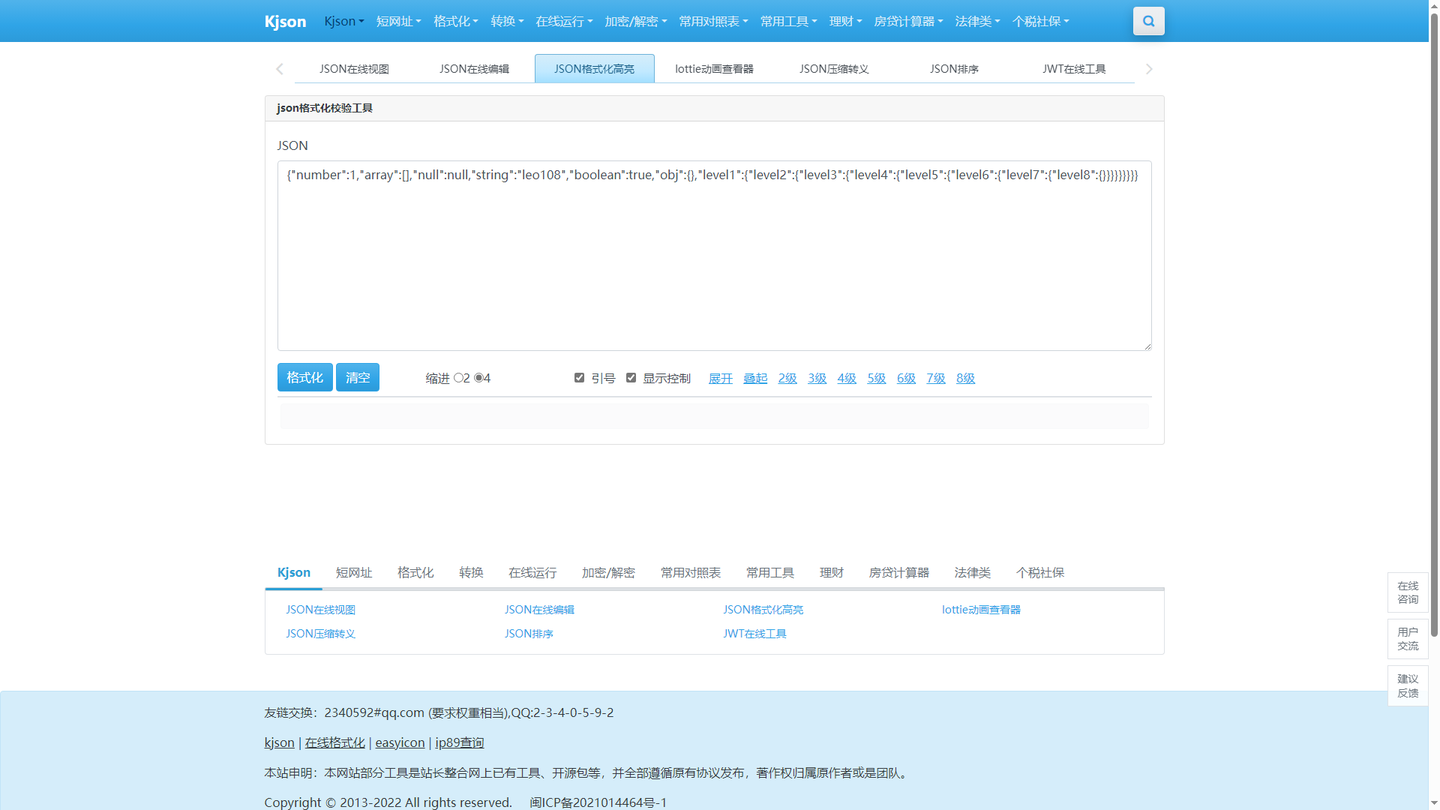The height and width of the screenshot is (810, 1440).
Task: Select the JSON格式化高亮 tab
Action: pos(594,69)
